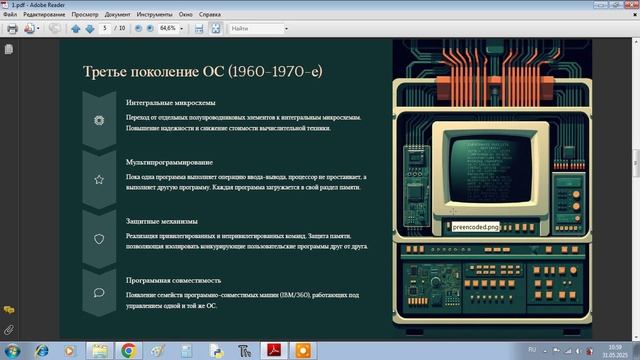Click the speech bubble icon beside Программная совместимость
Viewport: 640px width, 360px height.
[99, 293]
